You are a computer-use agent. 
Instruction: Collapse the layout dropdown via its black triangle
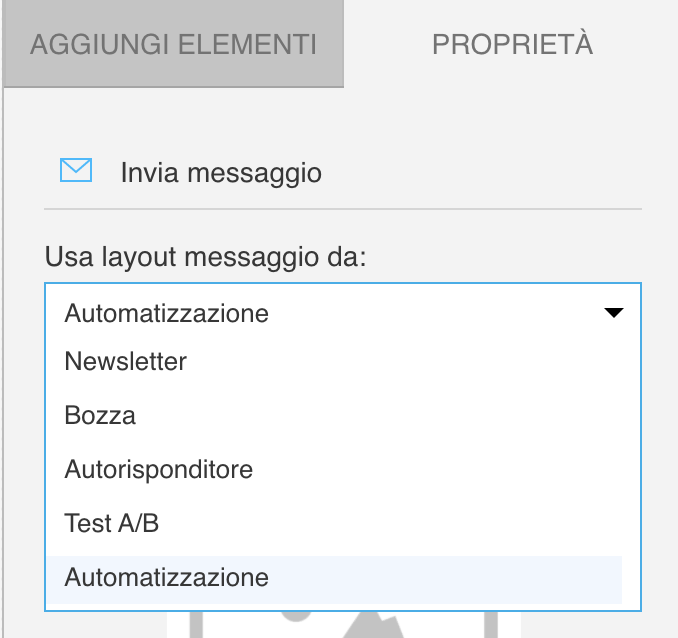click(x=614, y=313)
